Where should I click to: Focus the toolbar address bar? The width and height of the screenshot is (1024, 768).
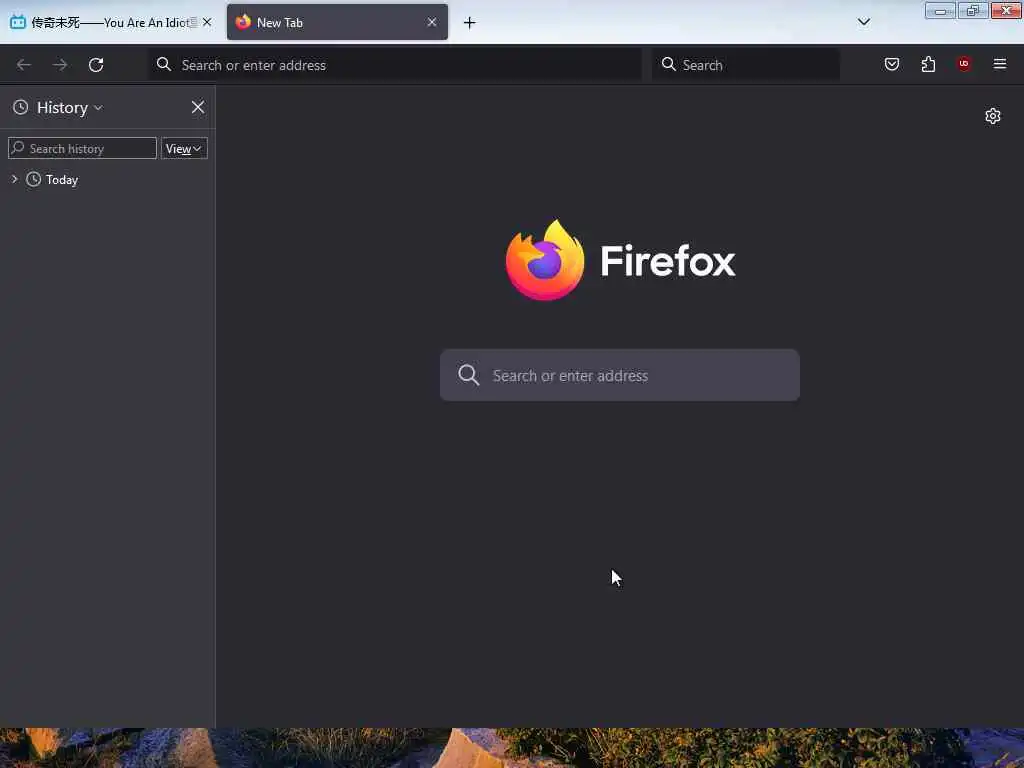point(395,65)
